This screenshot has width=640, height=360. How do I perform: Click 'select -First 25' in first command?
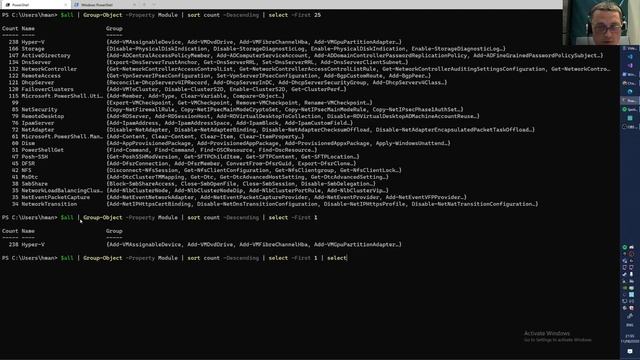click(295, 15)
